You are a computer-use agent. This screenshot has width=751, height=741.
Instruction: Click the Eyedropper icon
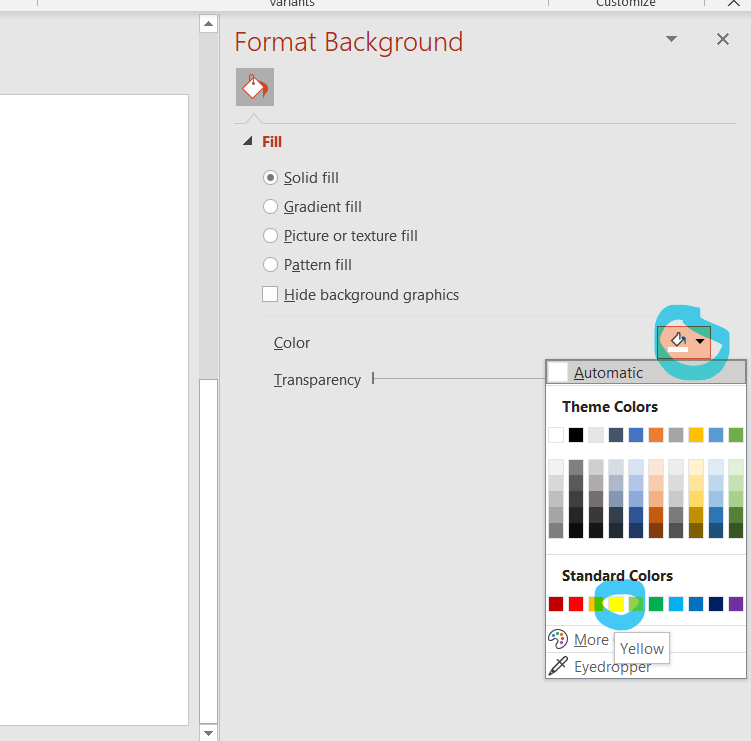[x=558, y=666]
